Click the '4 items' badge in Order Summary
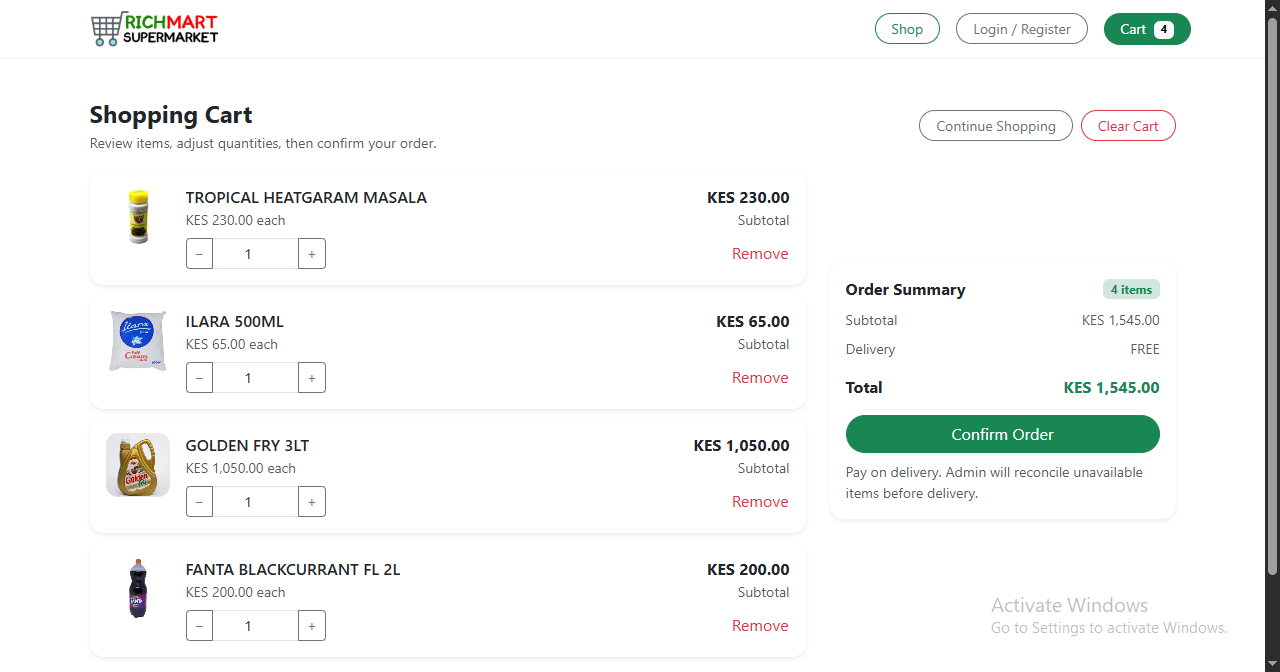 1131,290
